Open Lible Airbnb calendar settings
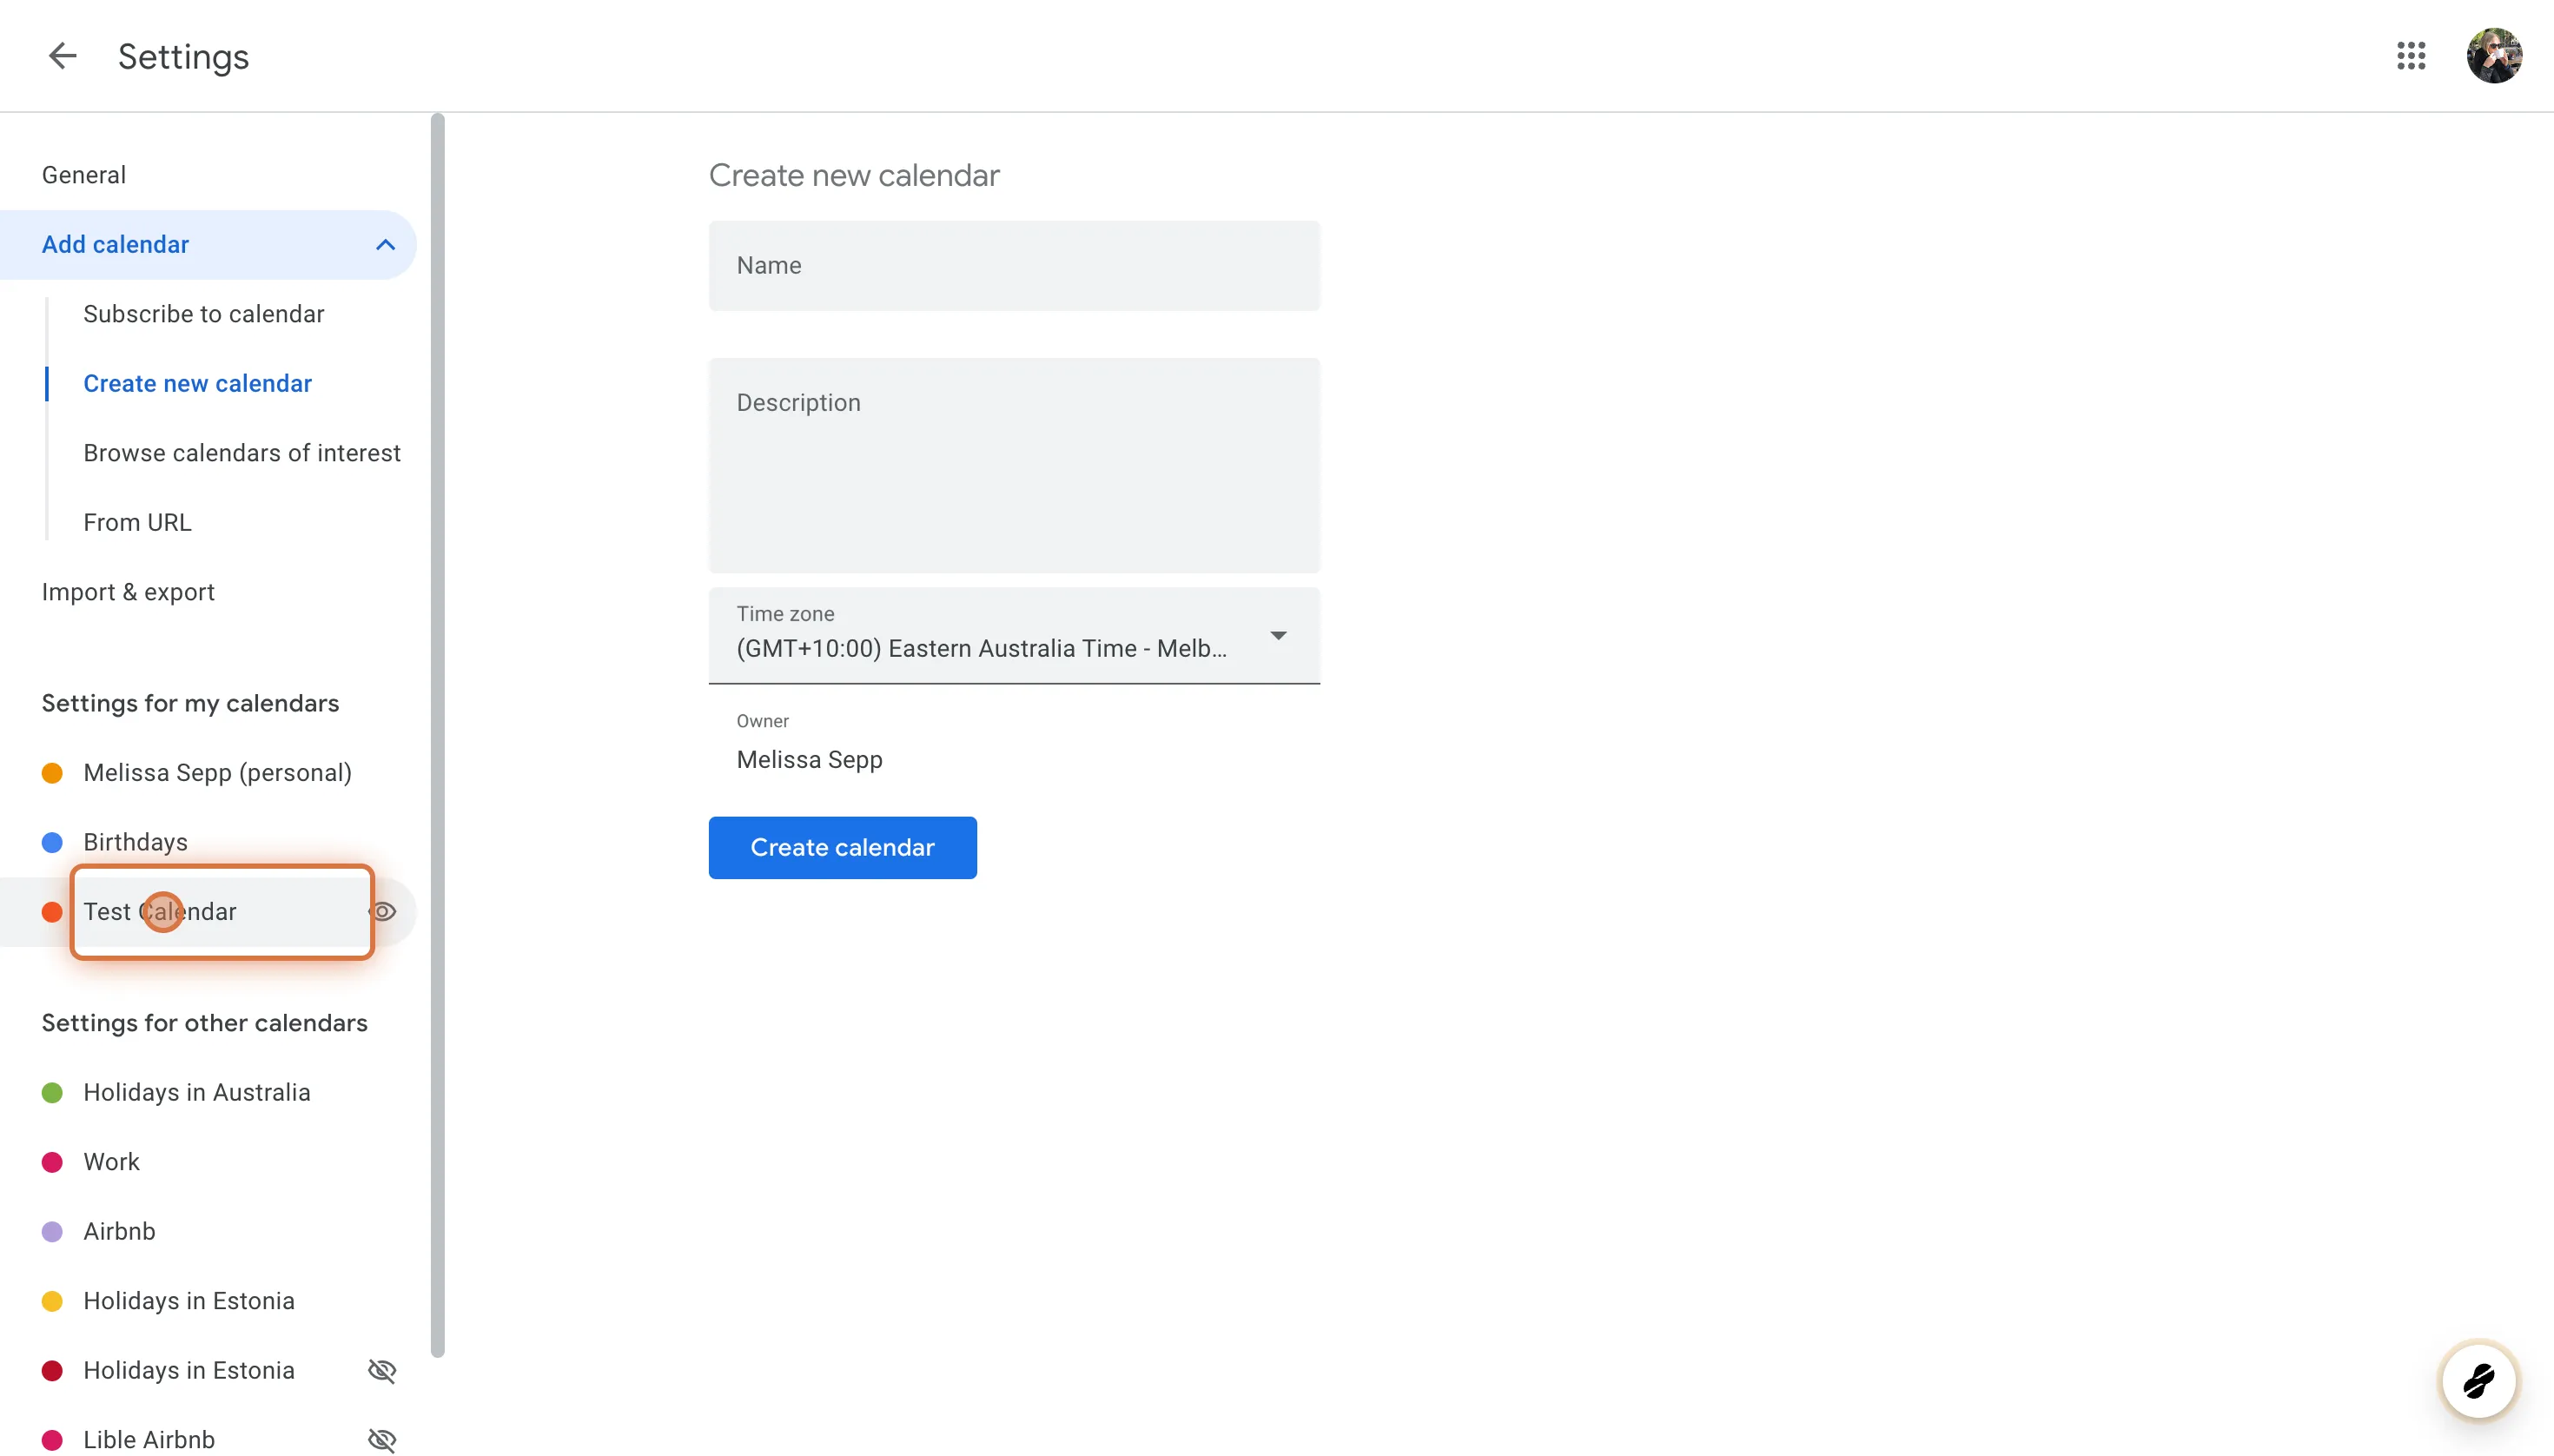The height and width of the screenshot is (1456, 2554). click(x=149, y=1440)
